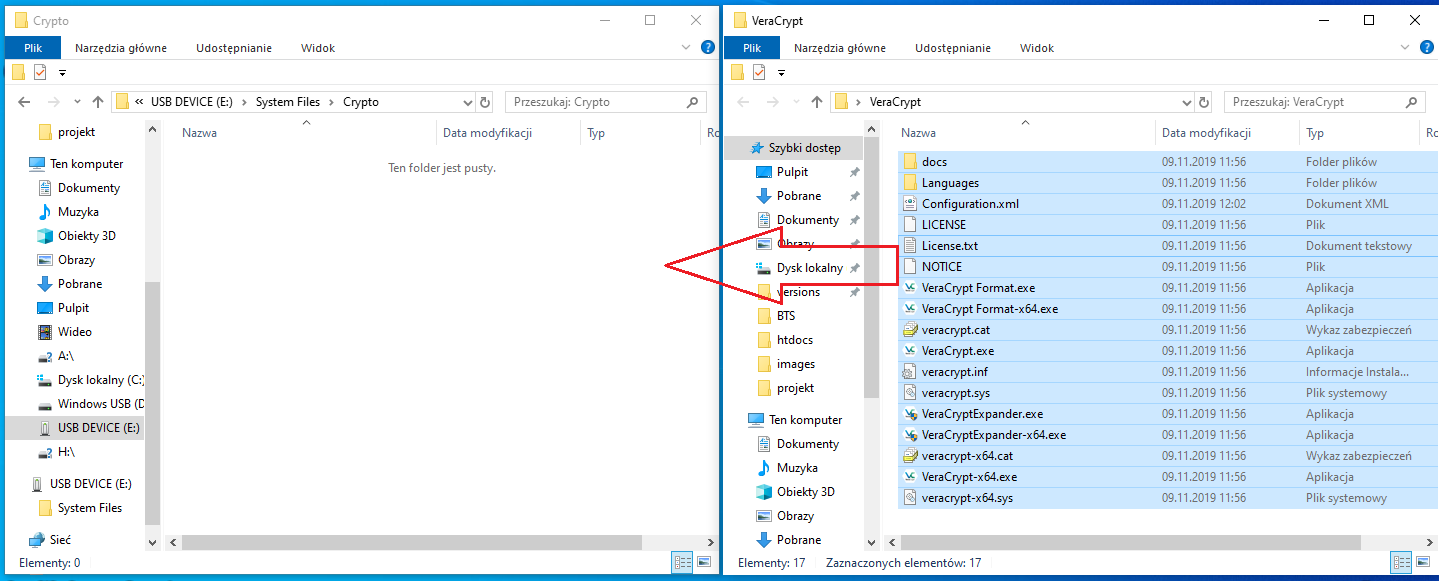Click the veracrypt.cat security catalog icon
Image resolution: width=1439 pixels, height=581 pixels.
(910, 330)
